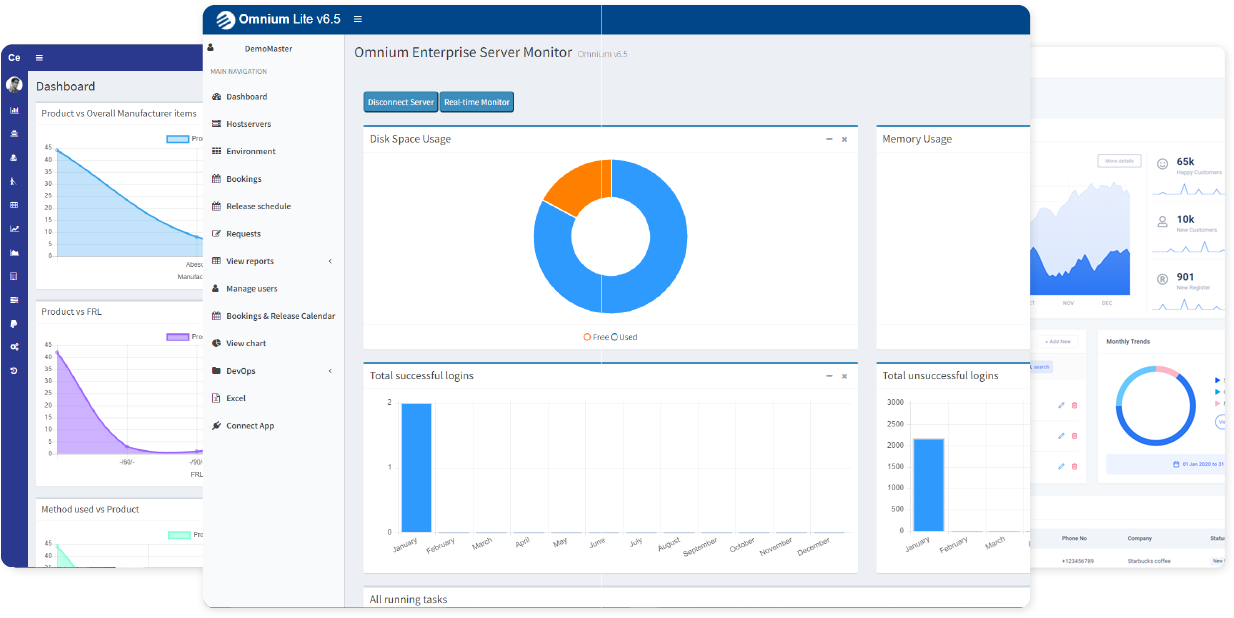
Task: Go to Dashboard in Omnium navigation
Action: click(x=246, y=97)
